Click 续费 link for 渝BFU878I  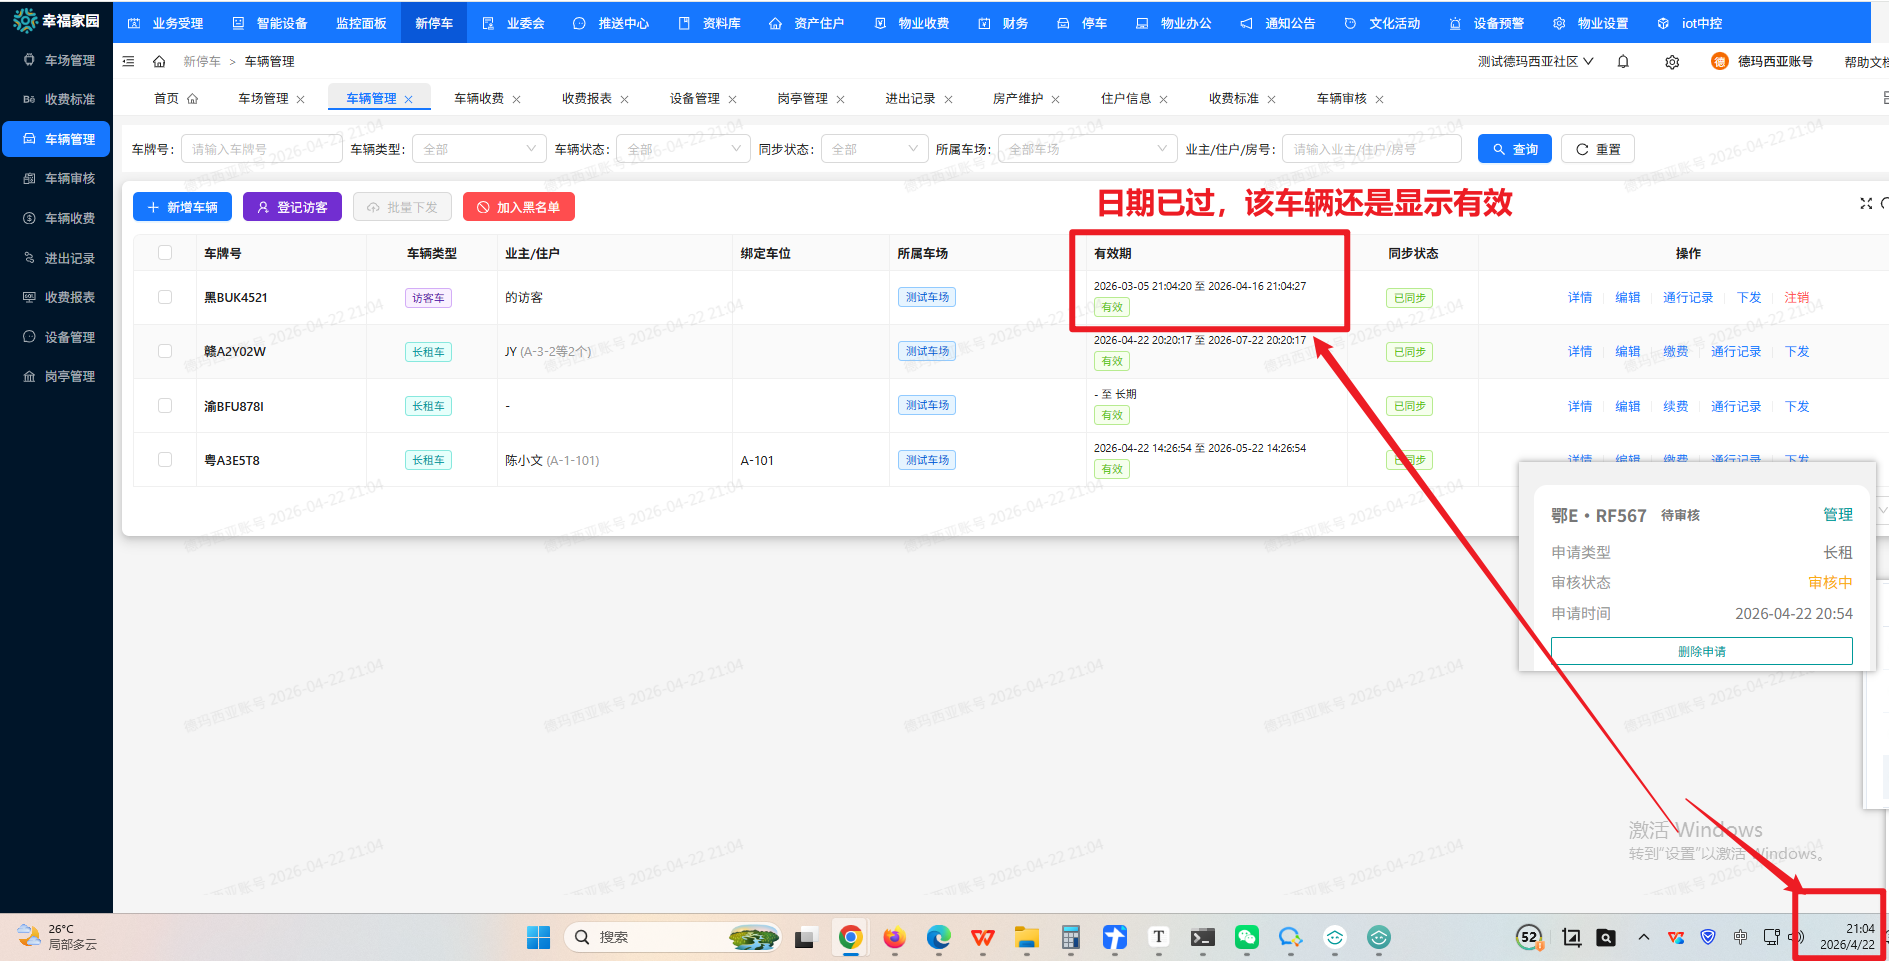1675,405
